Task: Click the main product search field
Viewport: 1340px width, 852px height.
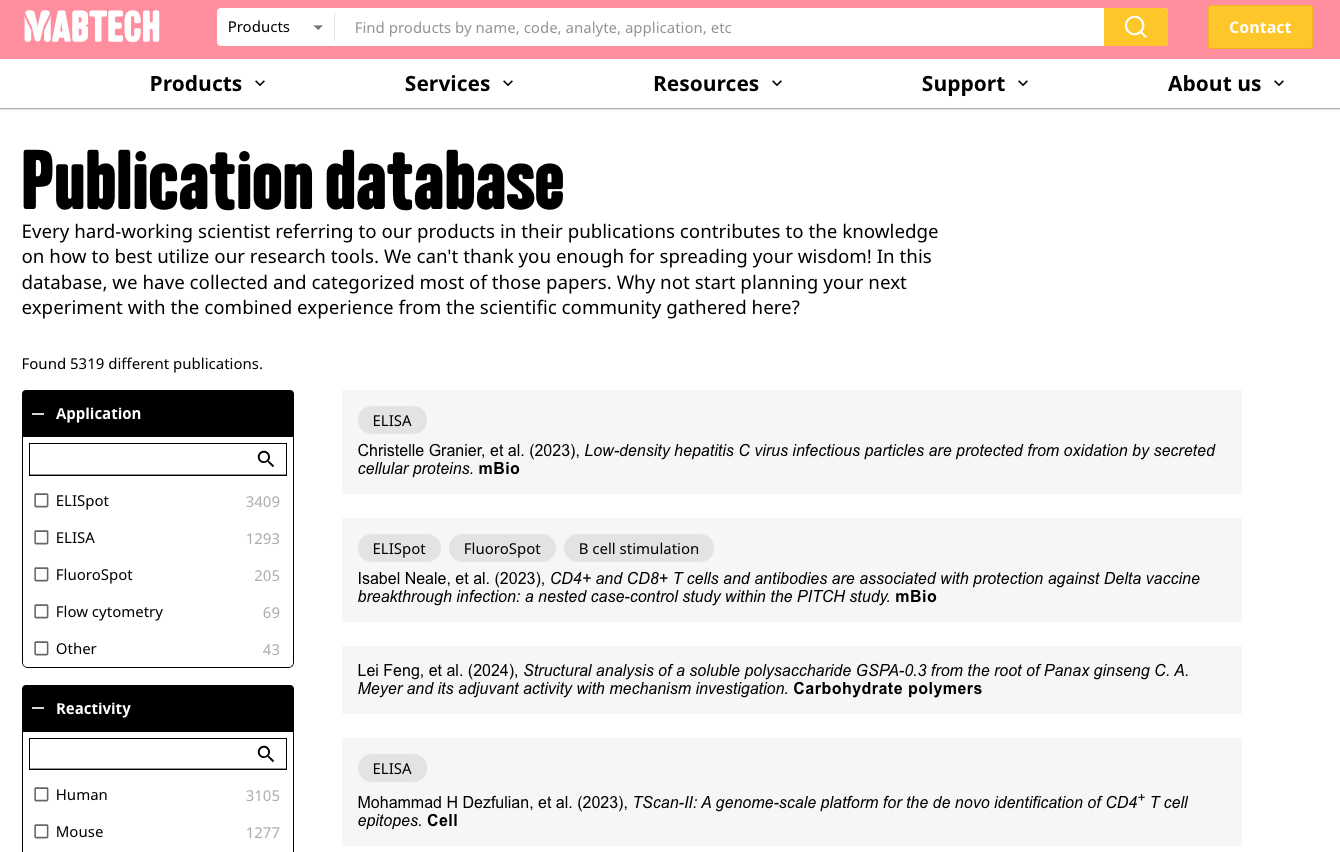Action: pos(720,27)
